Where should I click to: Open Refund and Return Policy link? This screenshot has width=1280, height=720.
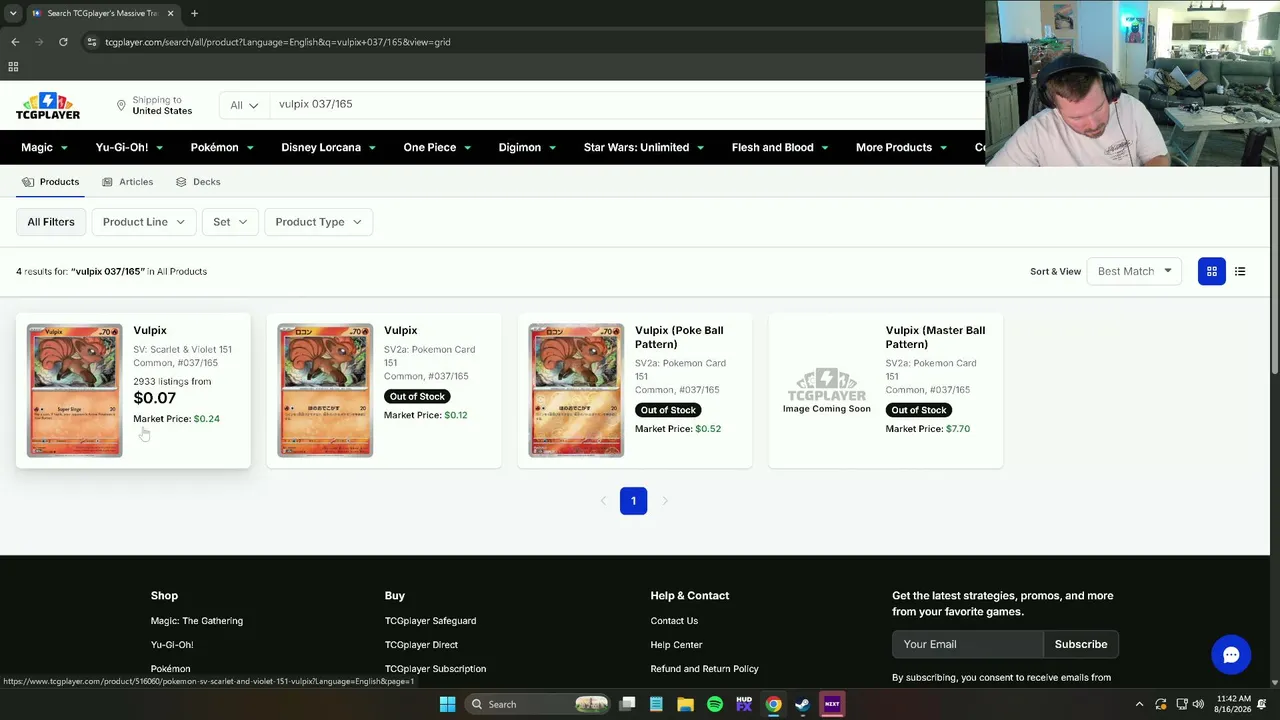point(704,669)
